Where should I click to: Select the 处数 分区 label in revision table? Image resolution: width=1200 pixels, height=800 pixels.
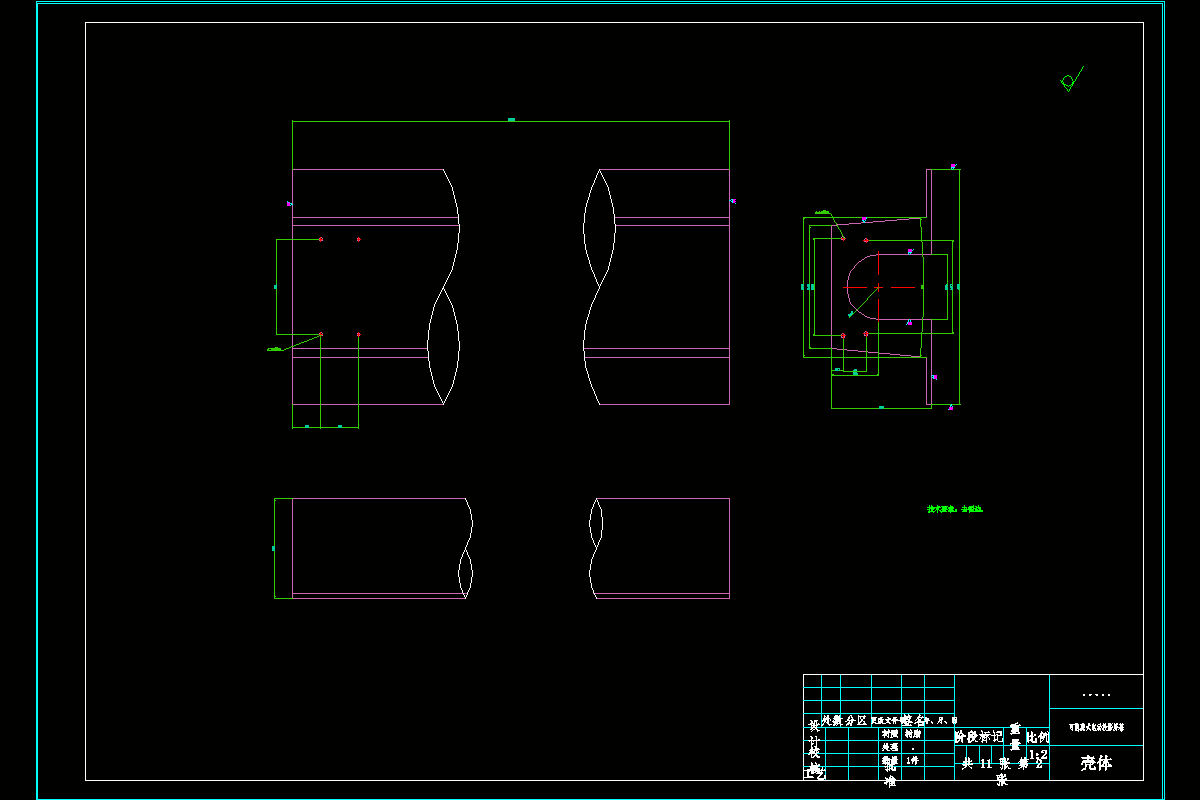844,720
